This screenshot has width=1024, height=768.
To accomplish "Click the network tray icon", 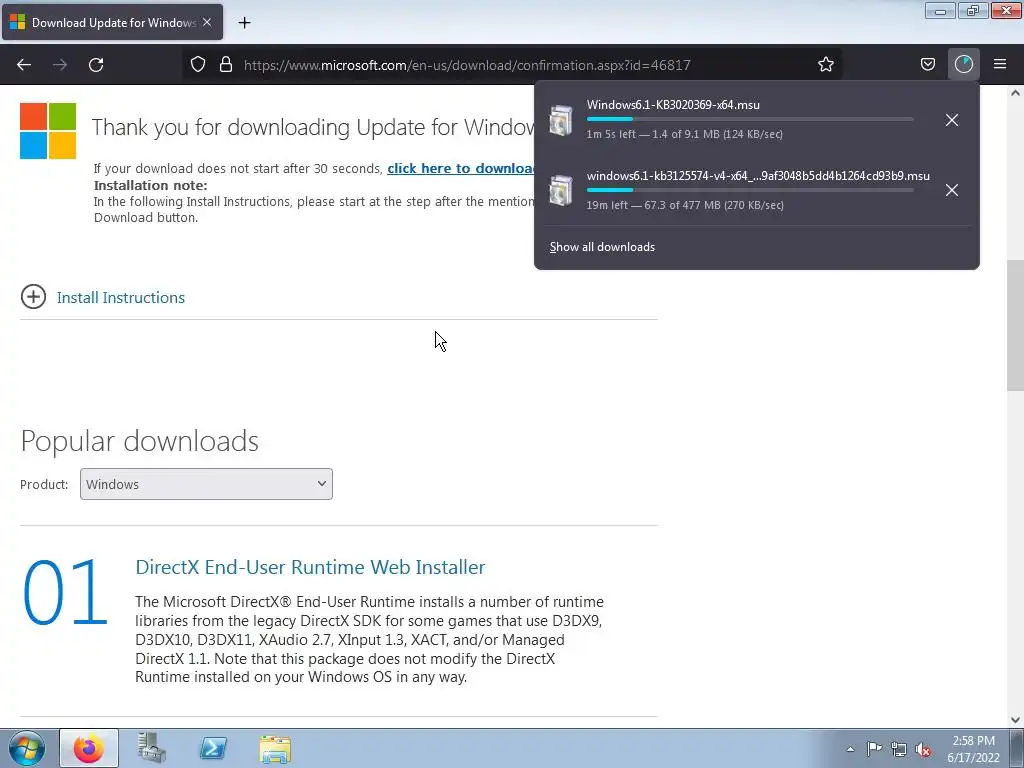I will [x=899, y=749].
